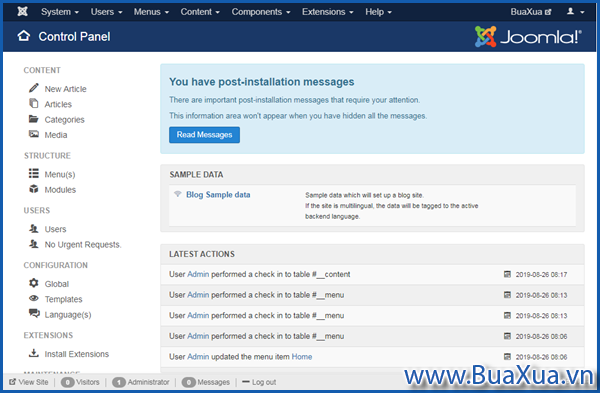Image resolution: width=600 pixels, height=393 pixels.
Task: Open Modules in the sidebar
Action: click(x=60, y=190)
